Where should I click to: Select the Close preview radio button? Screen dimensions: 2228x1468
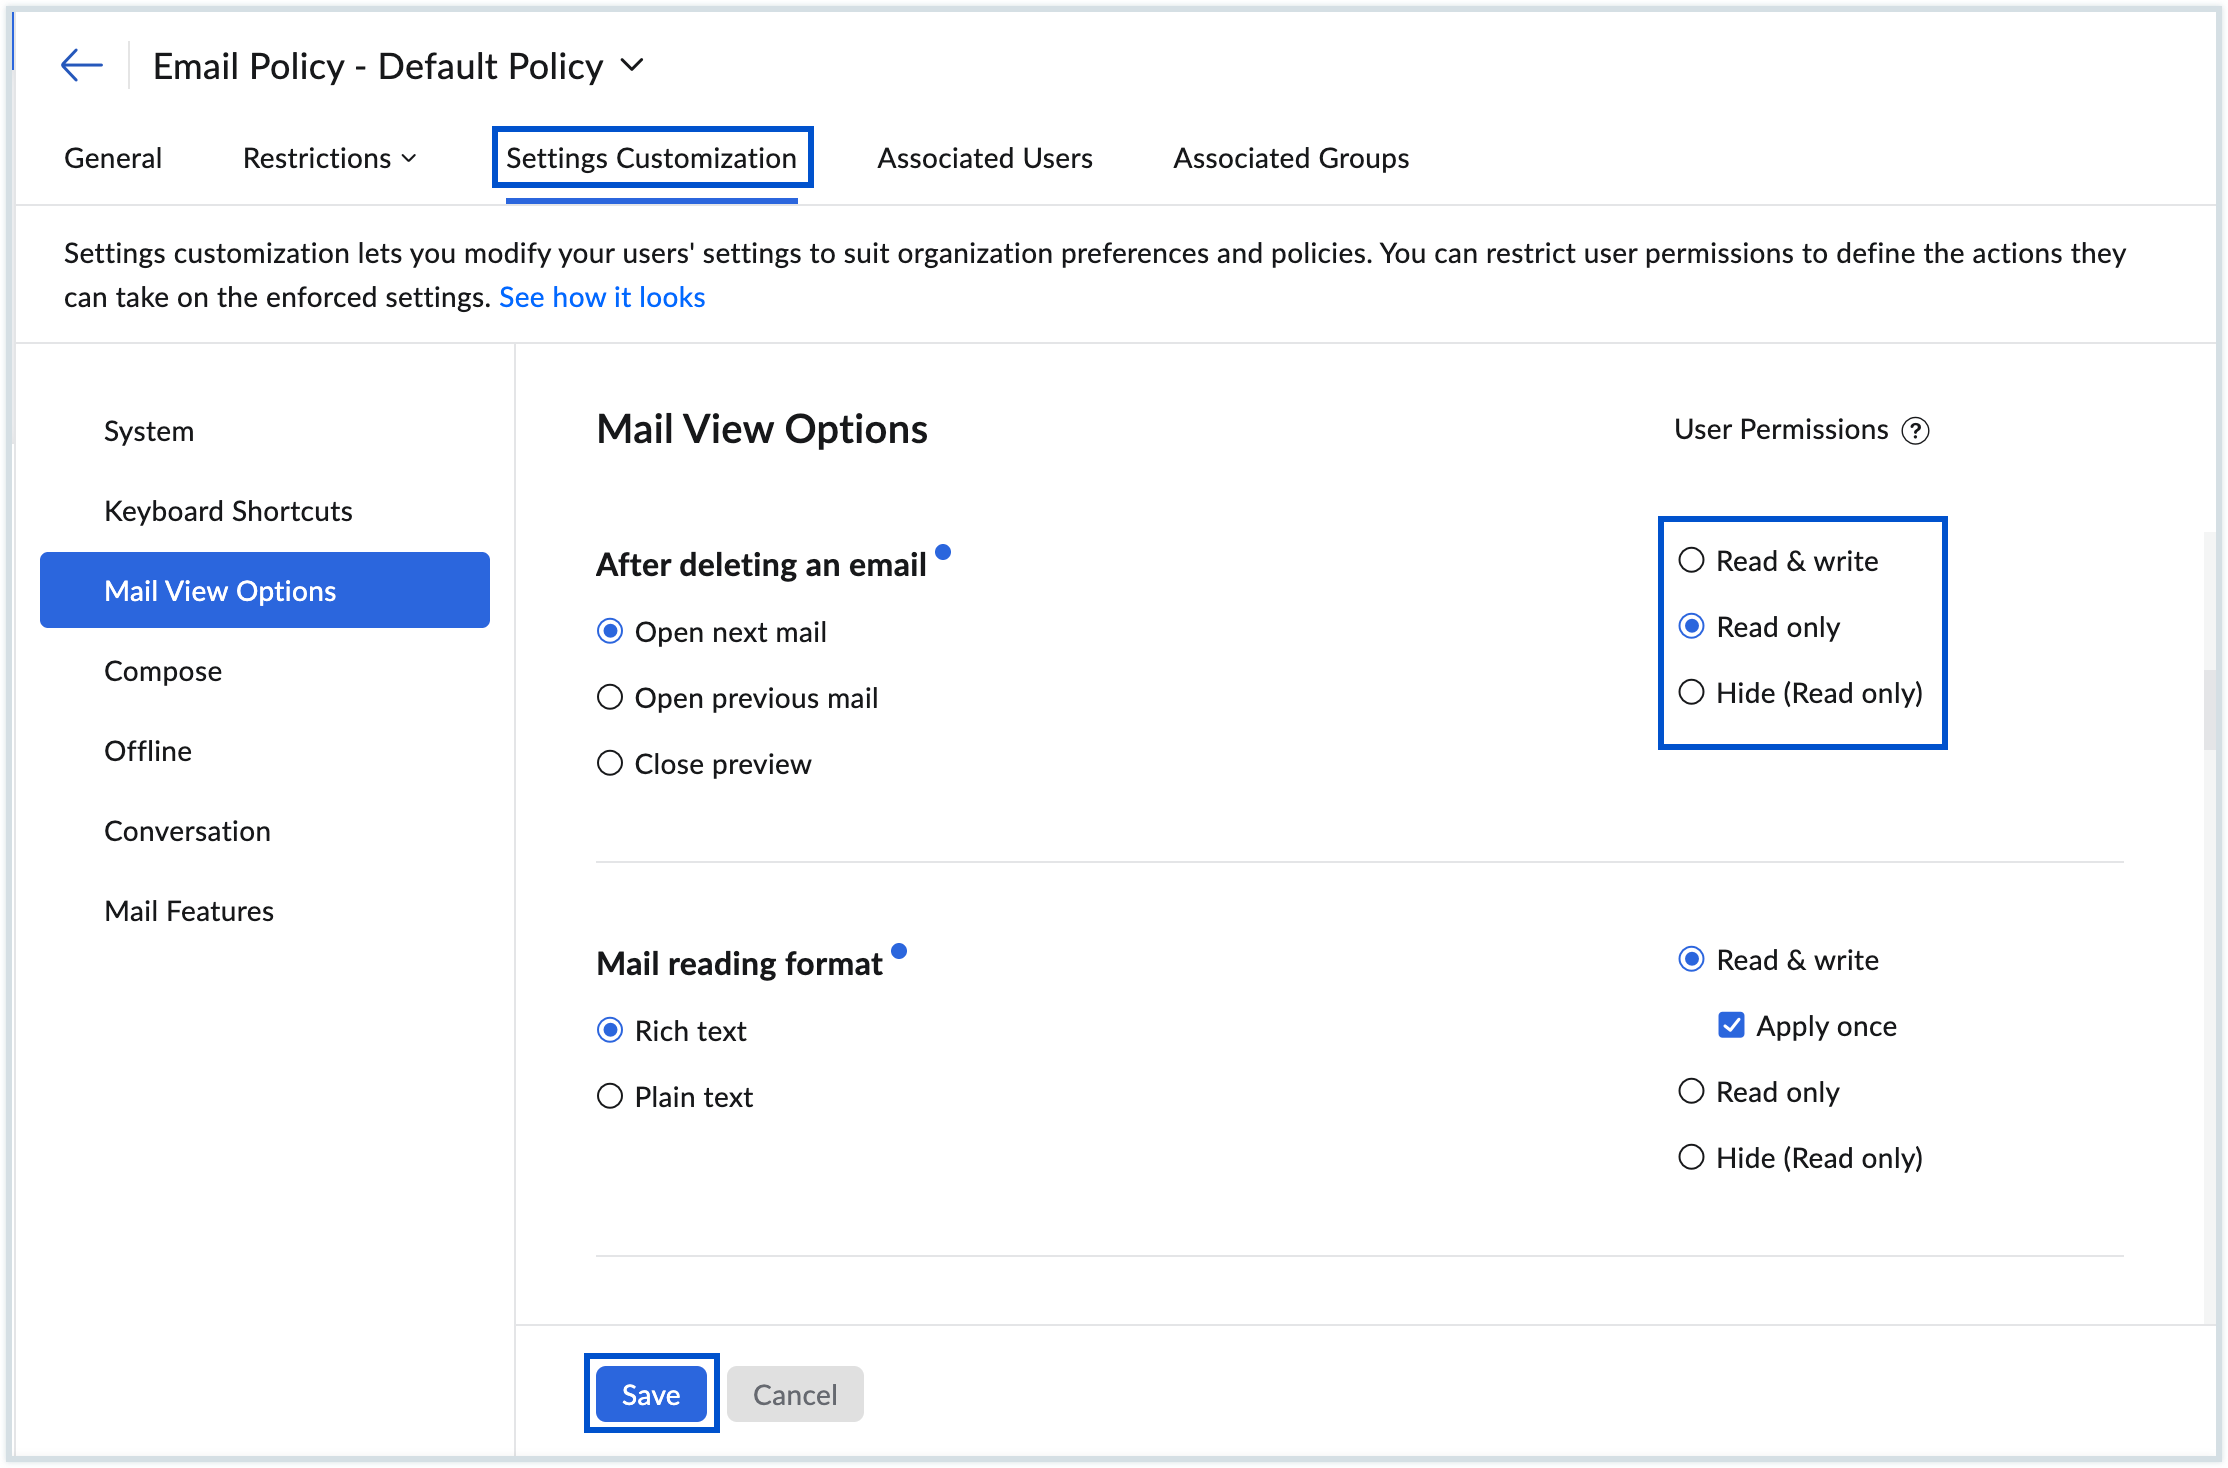(x=610, y=763)
